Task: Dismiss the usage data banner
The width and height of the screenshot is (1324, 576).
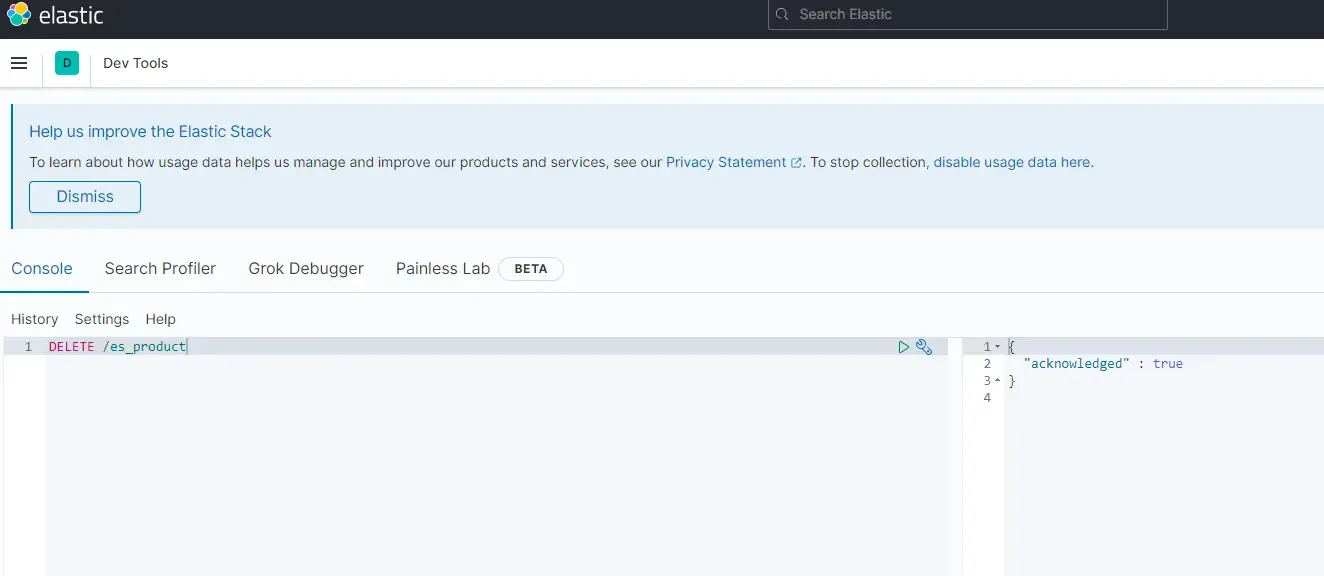Action: click(x=84, y=196)
